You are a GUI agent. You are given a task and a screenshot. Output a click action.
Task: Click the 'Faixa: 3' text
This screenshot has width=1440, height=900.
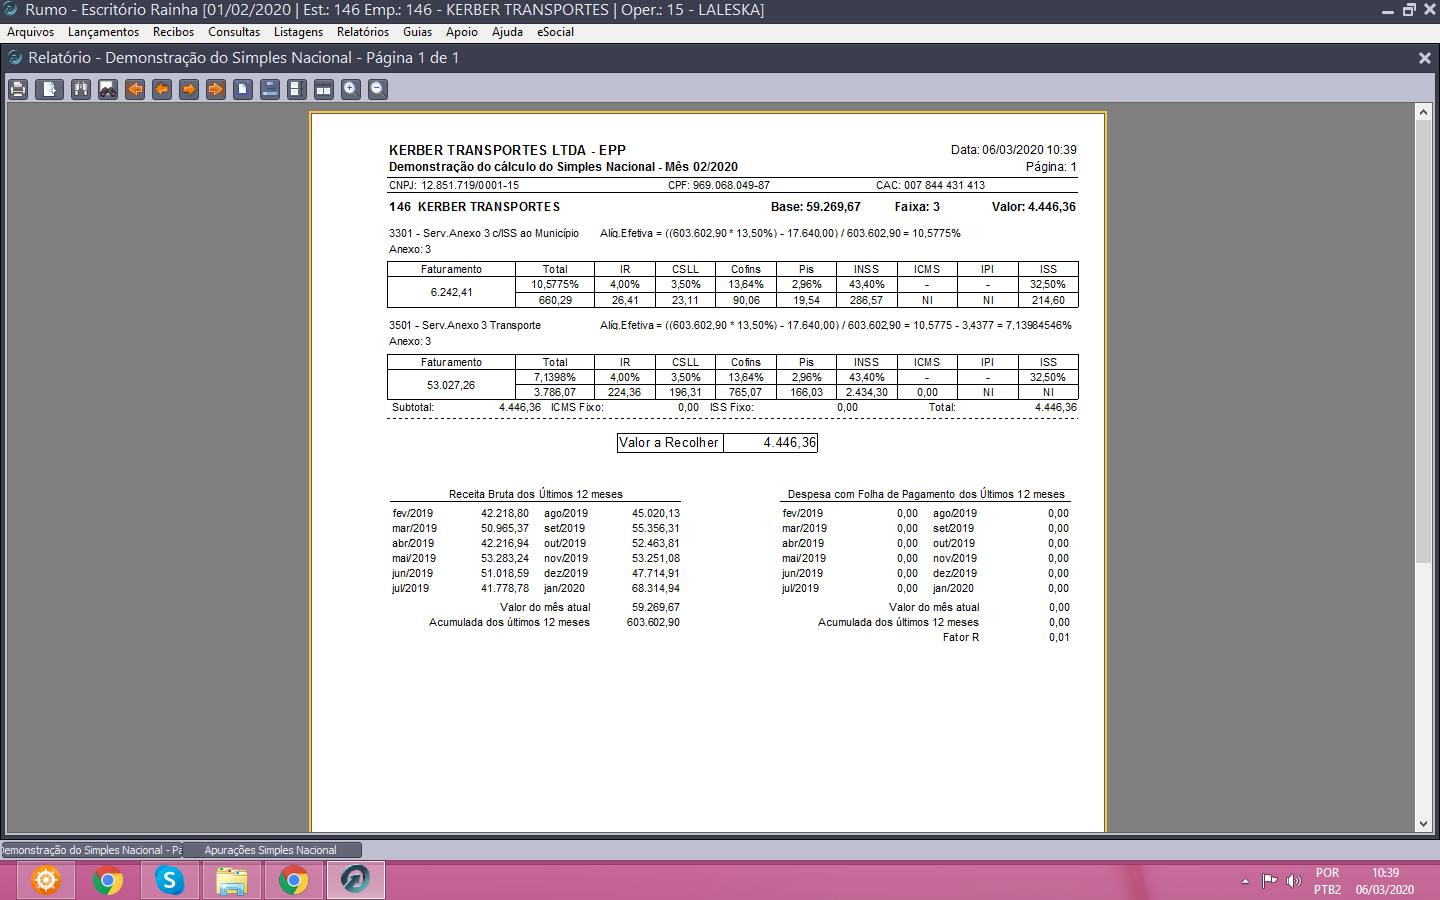[917, 207]
